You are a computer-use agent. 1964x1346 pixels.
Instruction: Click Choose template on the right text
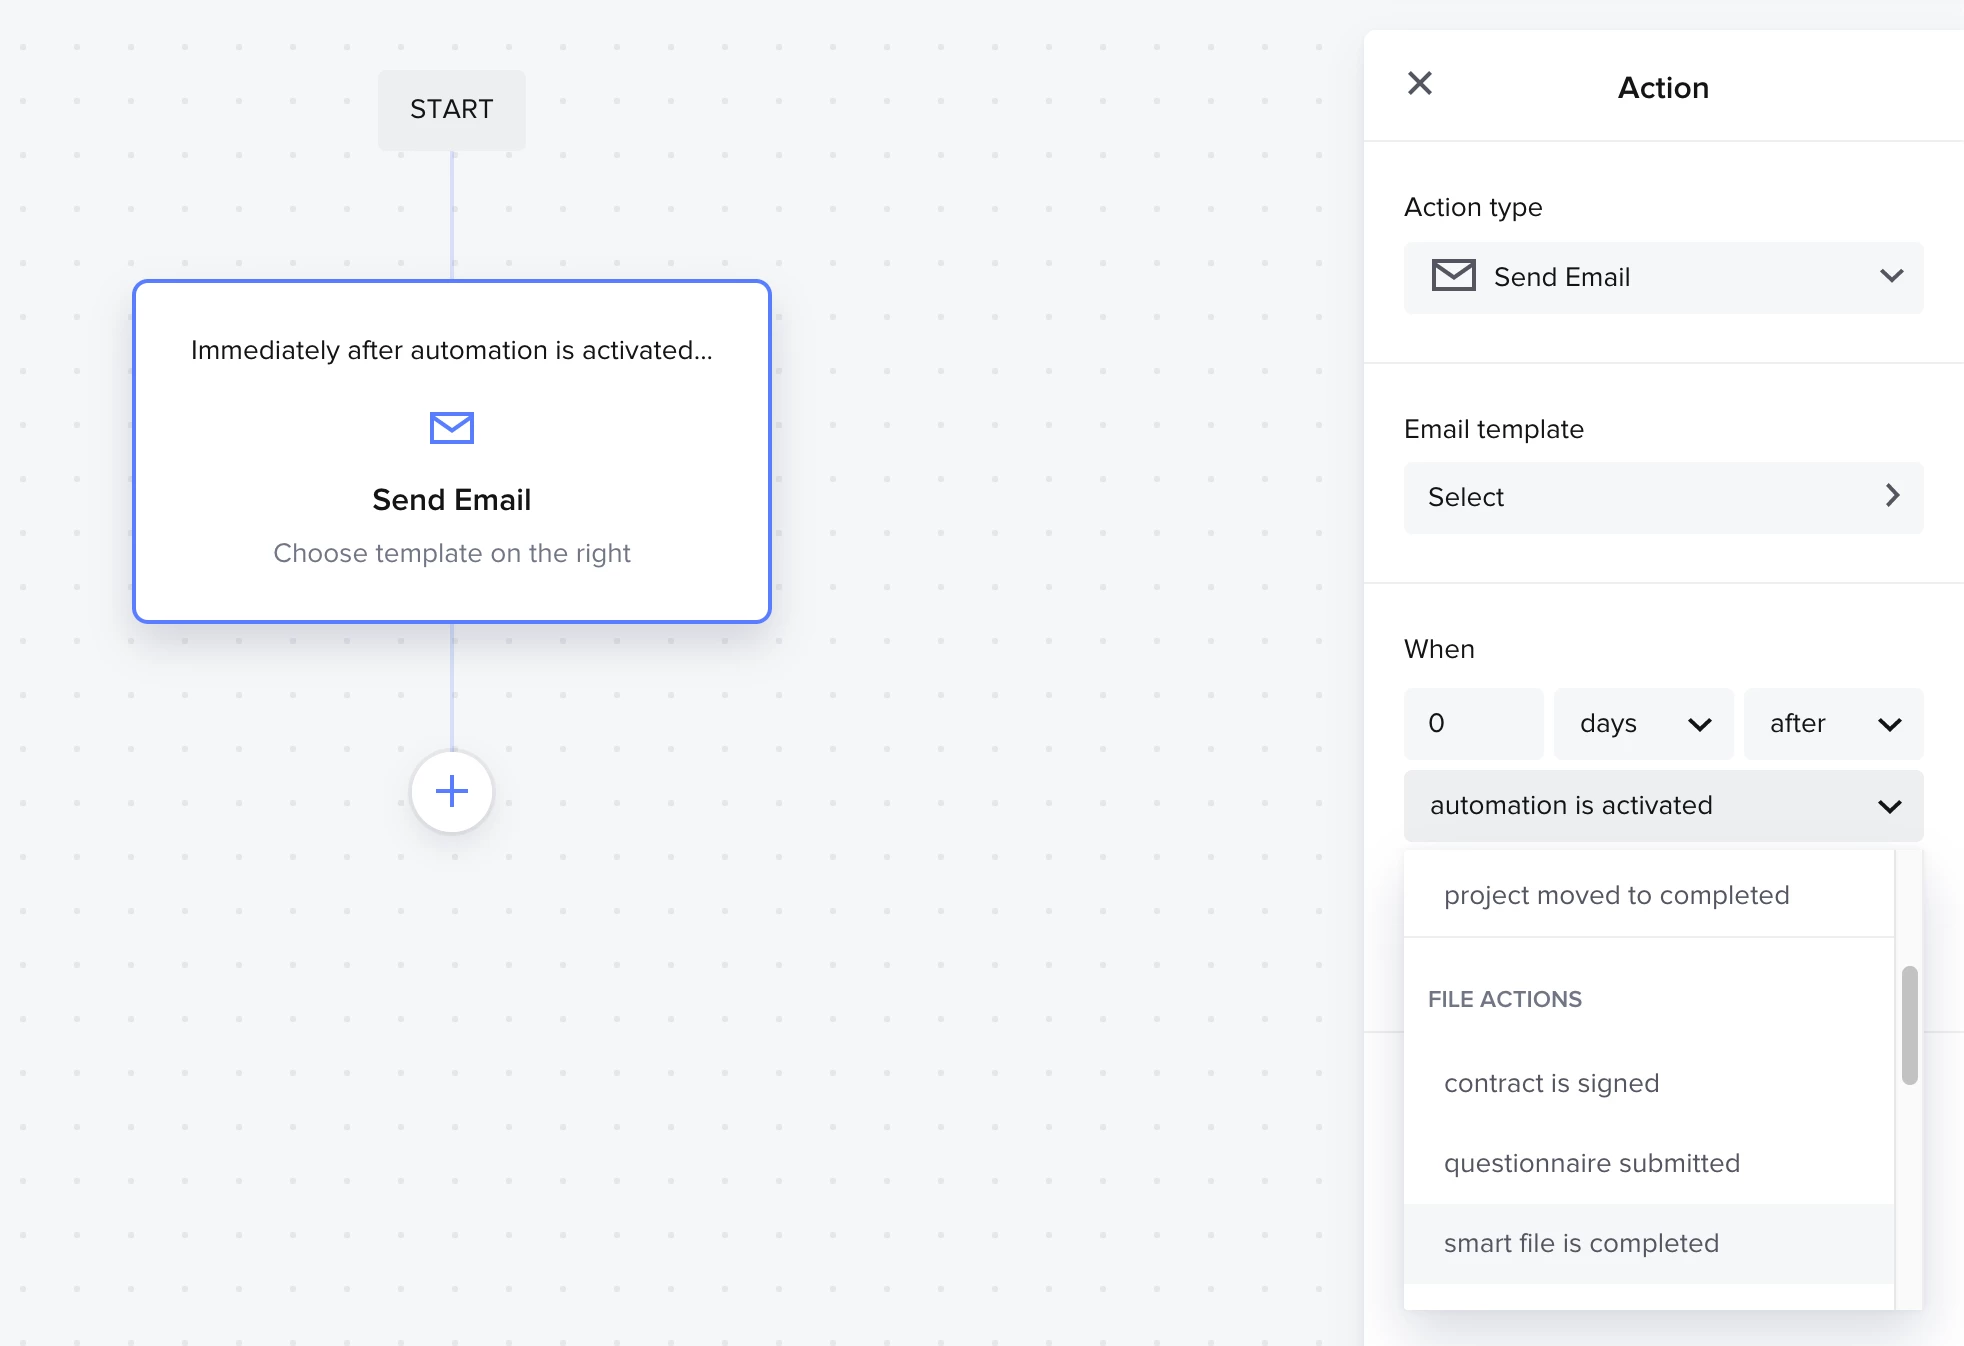tap(452, 553)
